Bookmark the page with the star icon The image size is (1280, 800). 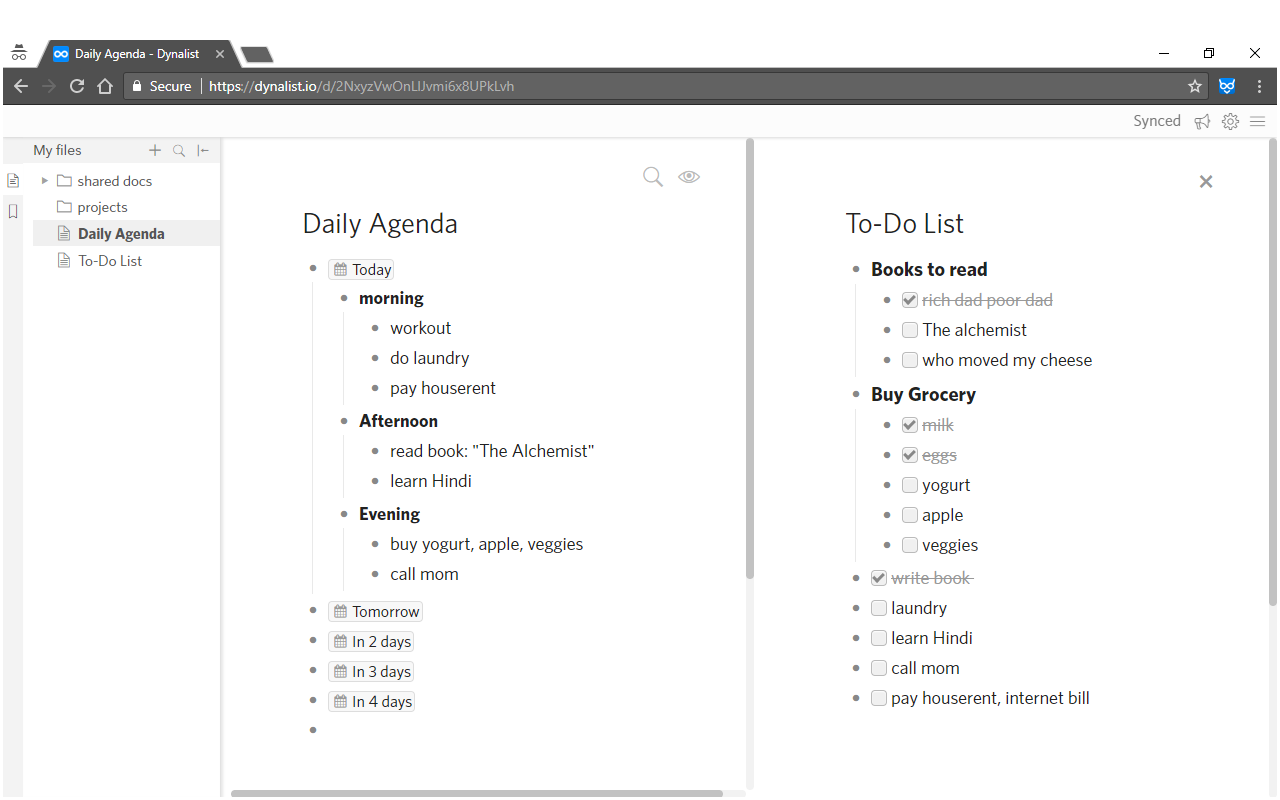(x=1195, y=87)
